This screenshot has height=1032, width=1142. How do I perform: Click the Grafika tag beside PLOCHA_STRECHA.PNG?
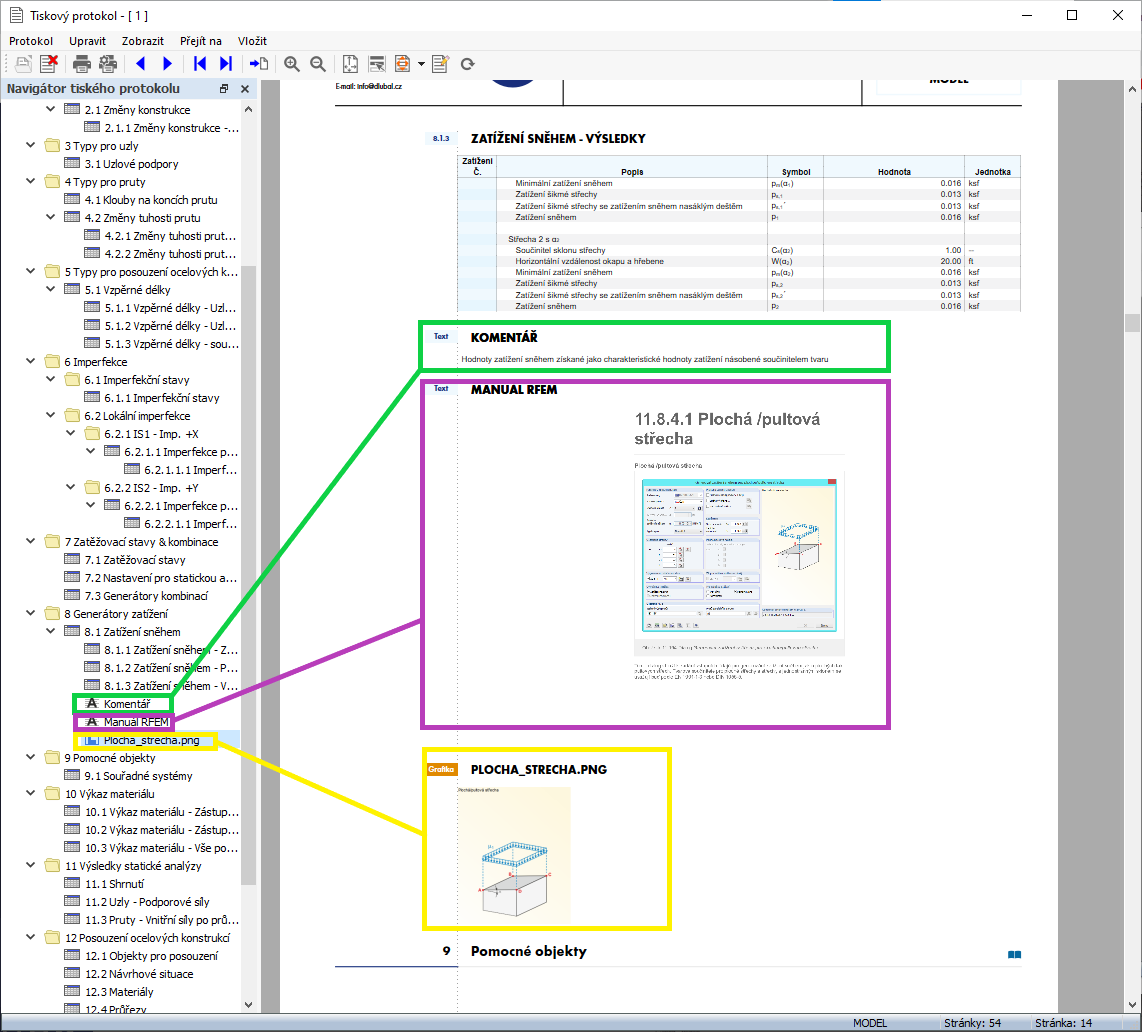(x=441, y=769)
